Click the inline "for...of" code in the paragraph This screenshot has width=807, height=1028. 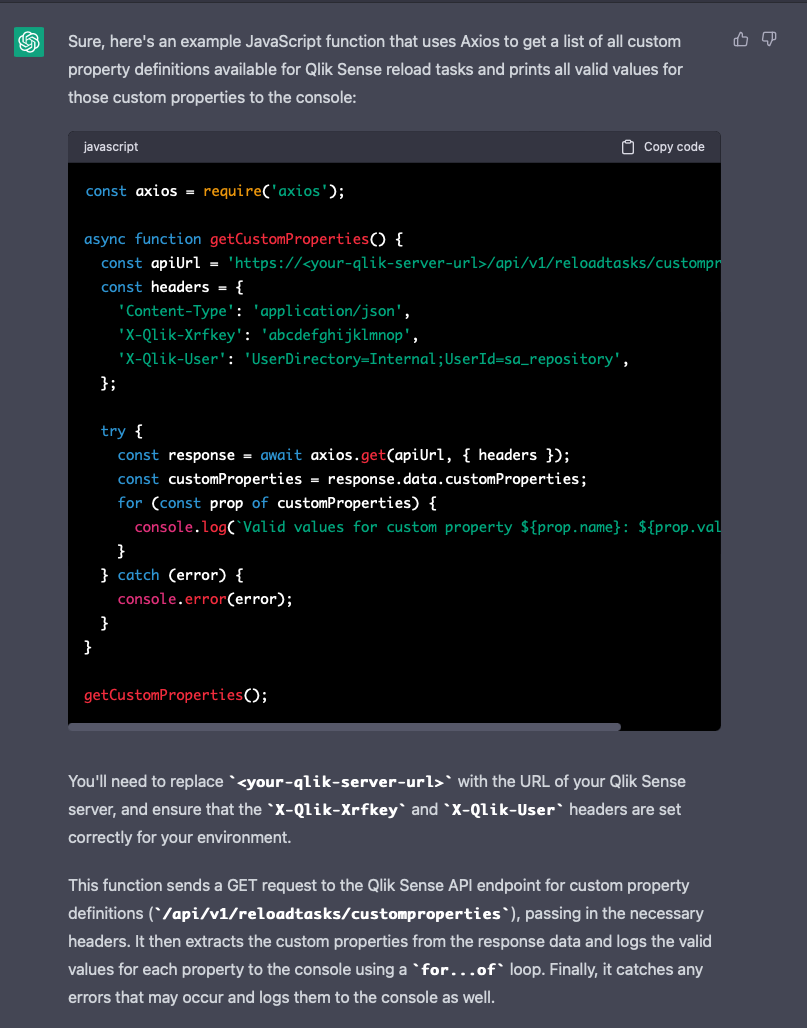[x=459, y=970]
